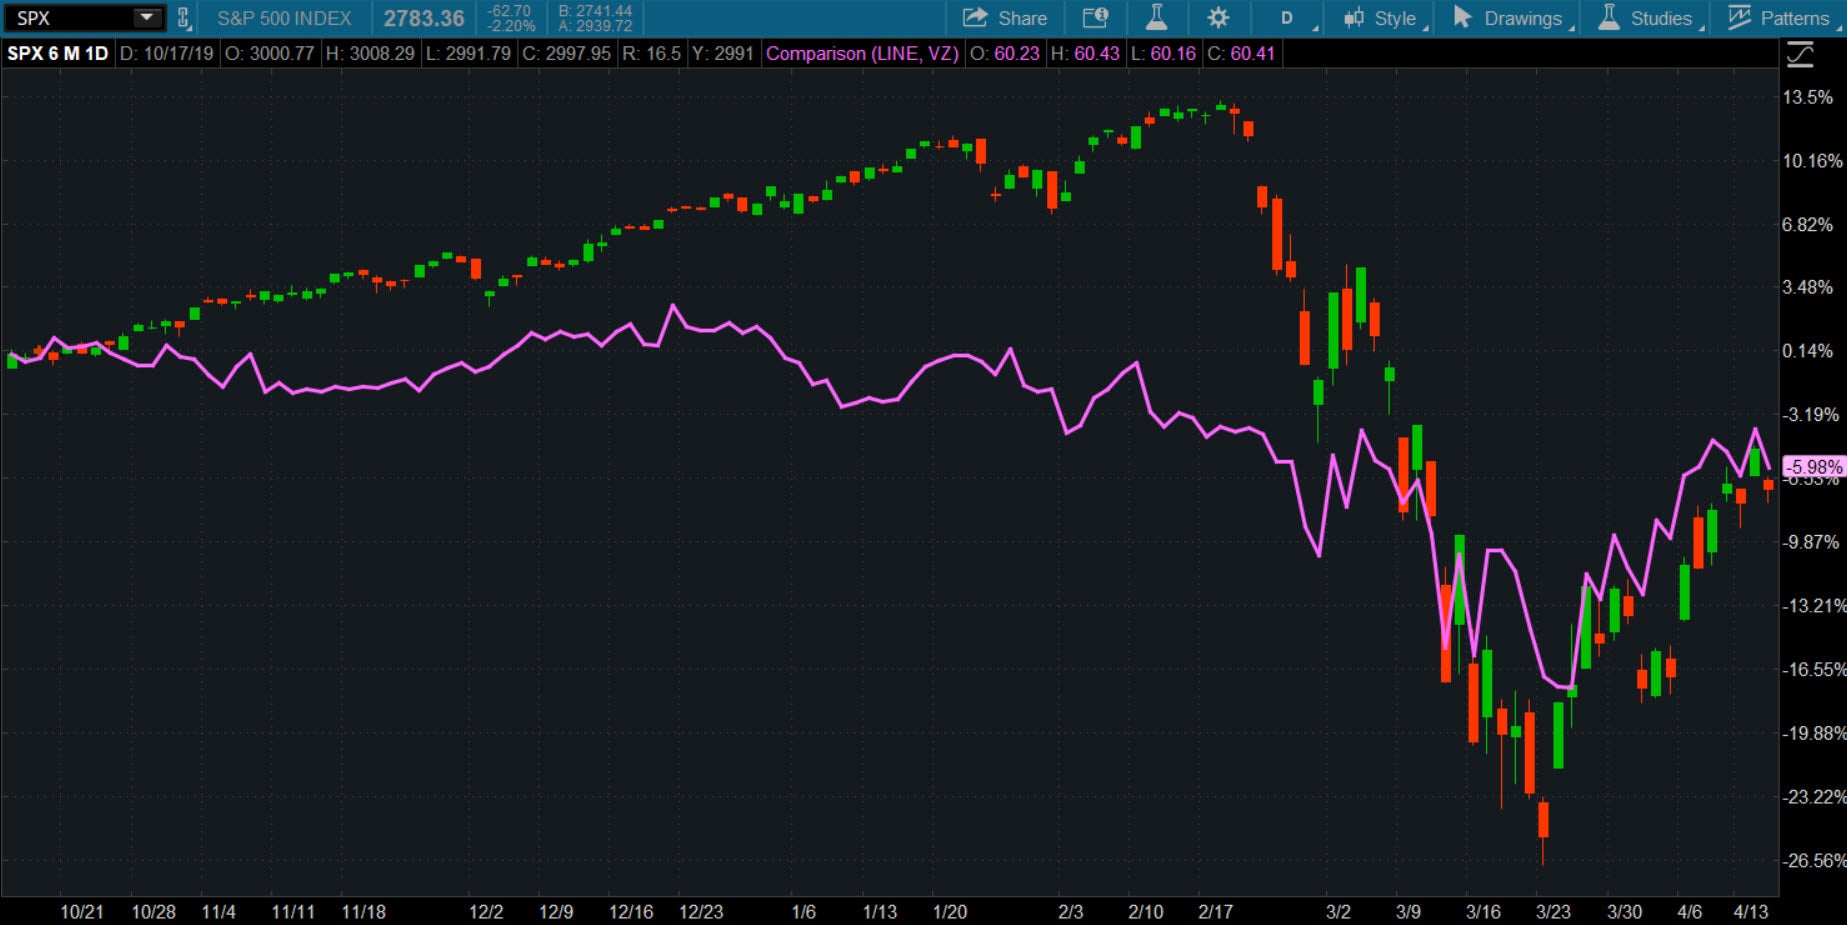Screen dimensions: 1847x925
Task: Open chart settings gear icon
Action: 1218,18
